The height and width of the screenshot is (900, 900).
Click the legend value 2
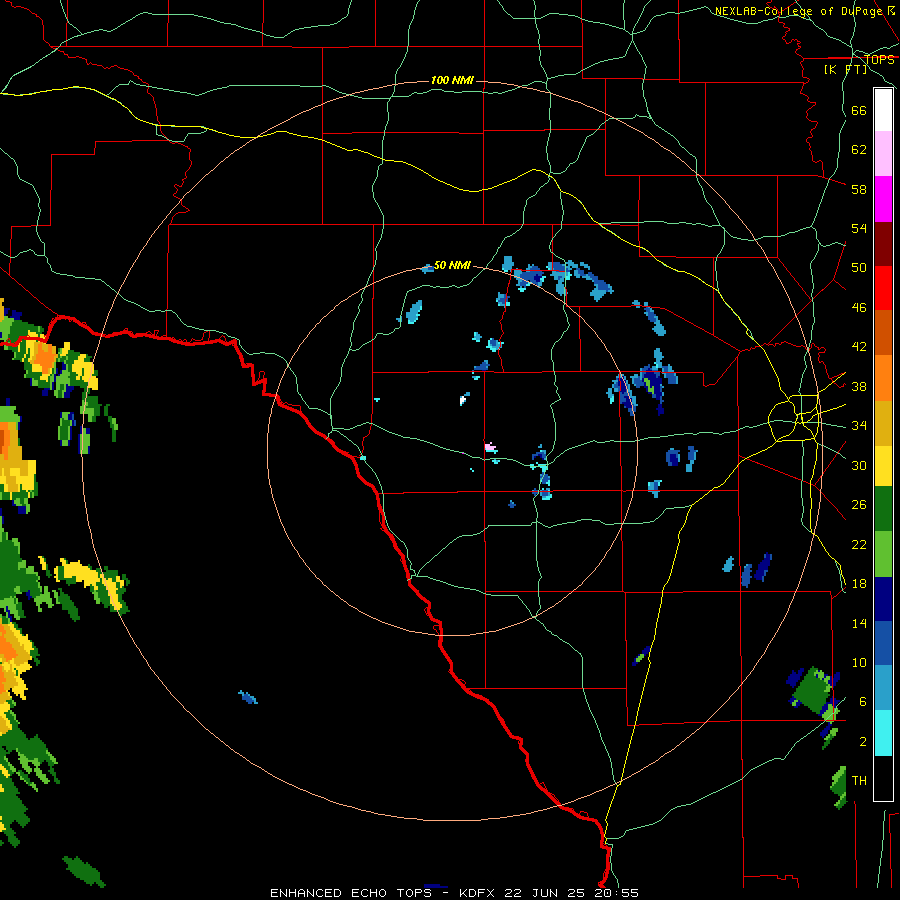pyautogui.click(x=862, y=741)
